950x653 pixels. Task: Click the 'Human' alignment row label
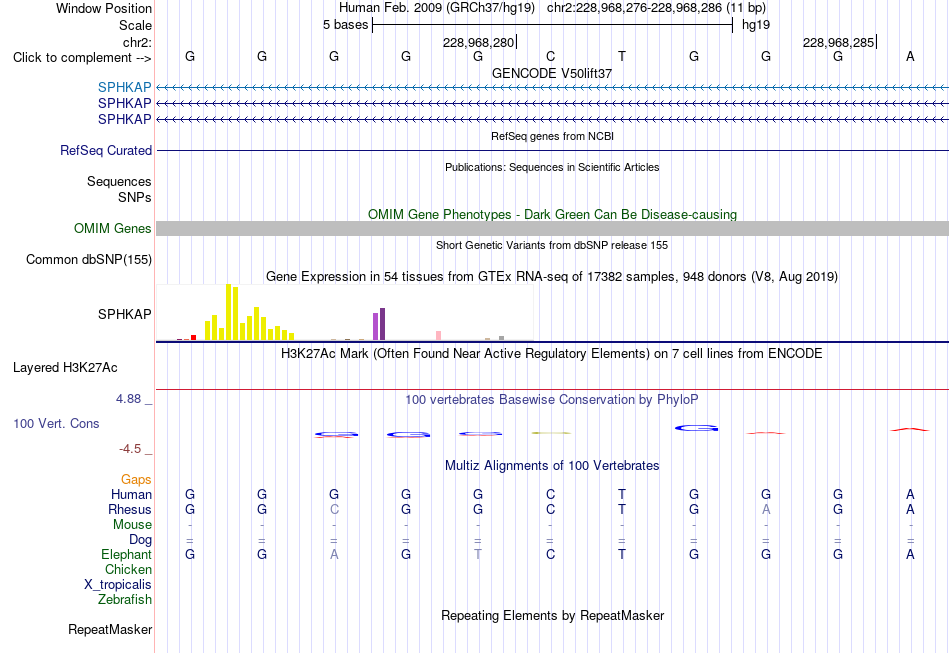click(131, 494)
